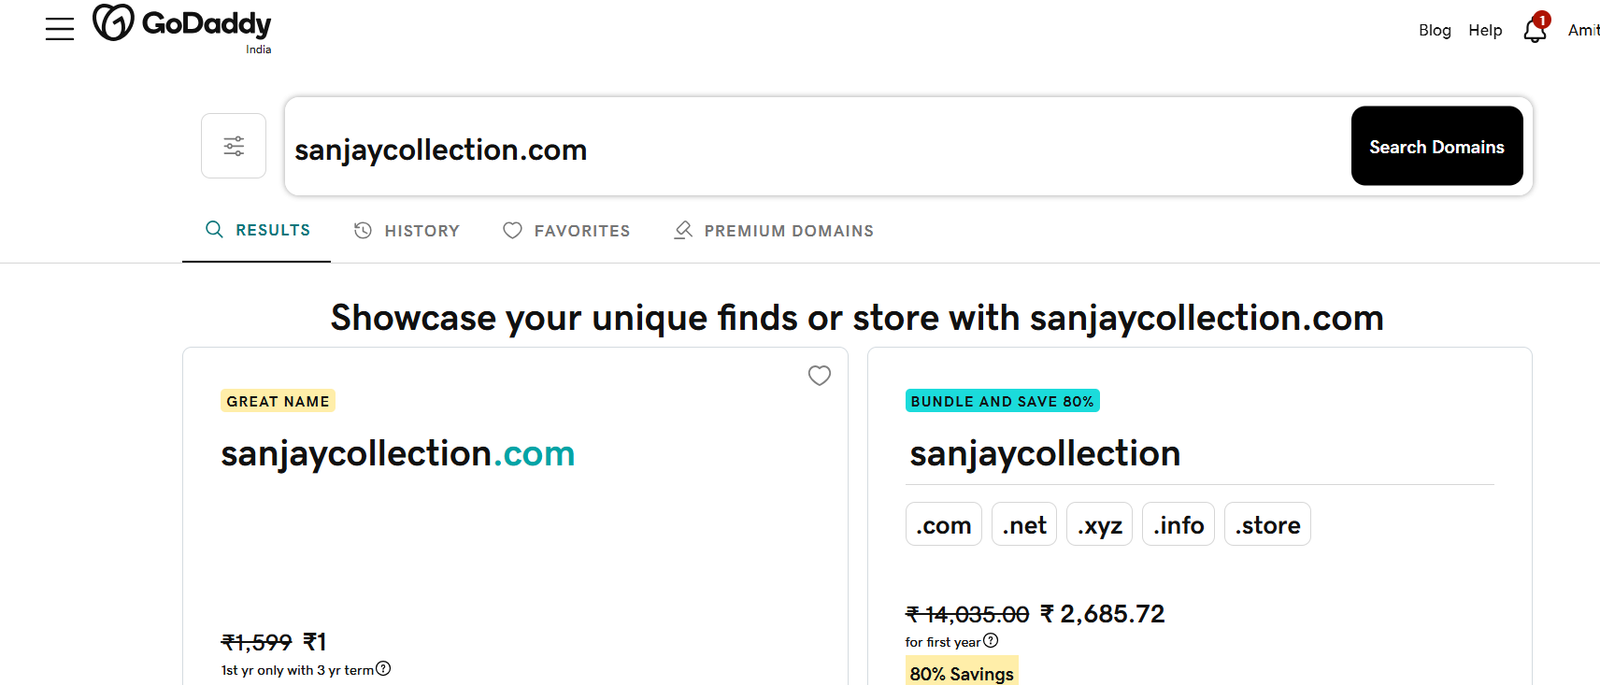Image resolution: width=1600 pixels, height=685 pixels.
Task: Favorite sanjaycollection.com with the heart icon
Action: [819, 375]
